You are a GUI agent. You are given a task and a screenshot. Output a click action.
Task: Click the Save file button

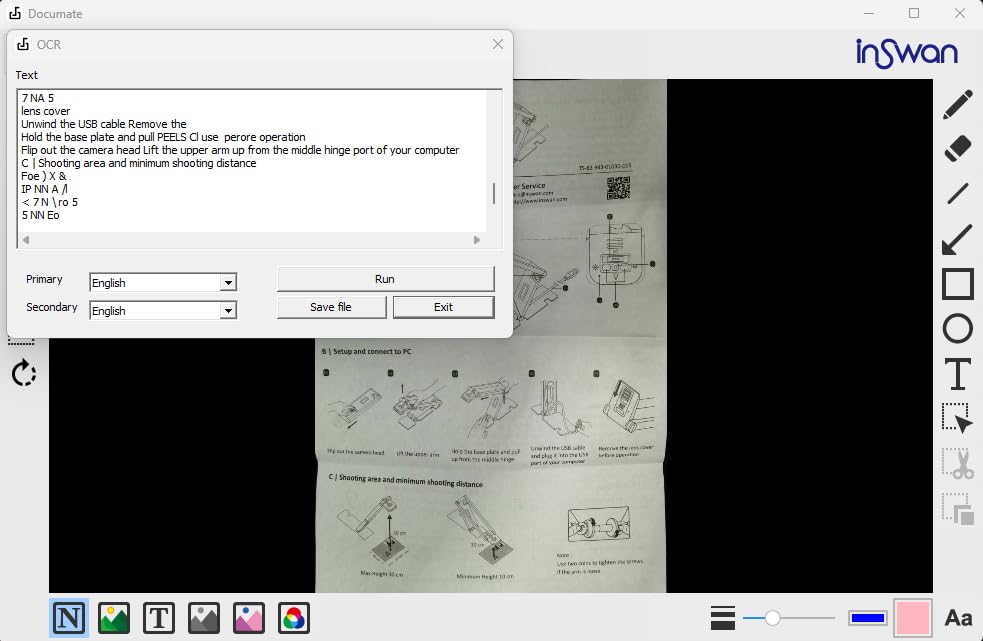click(330, 307)
